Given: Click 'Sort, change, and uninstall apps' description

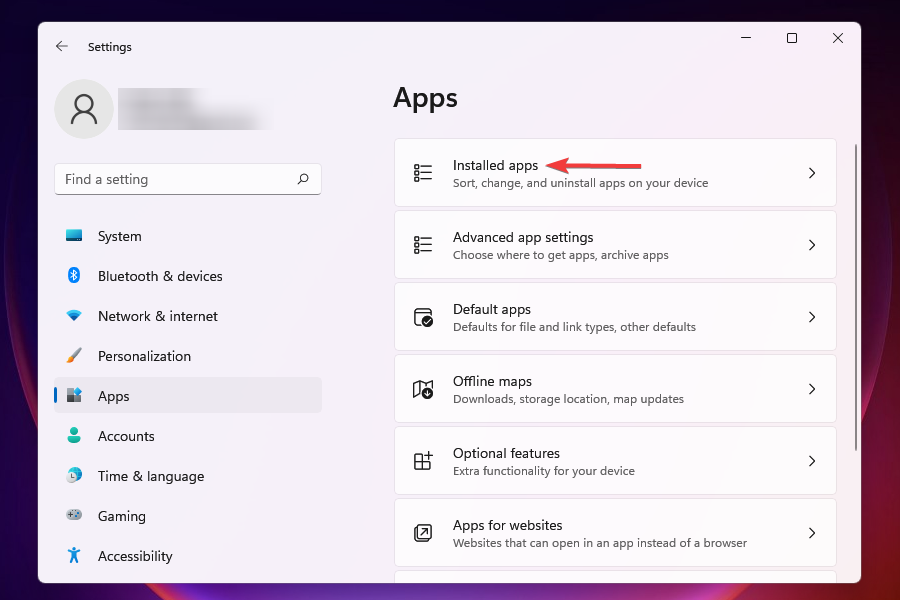Looking at the screenshot, I should 580,183.
